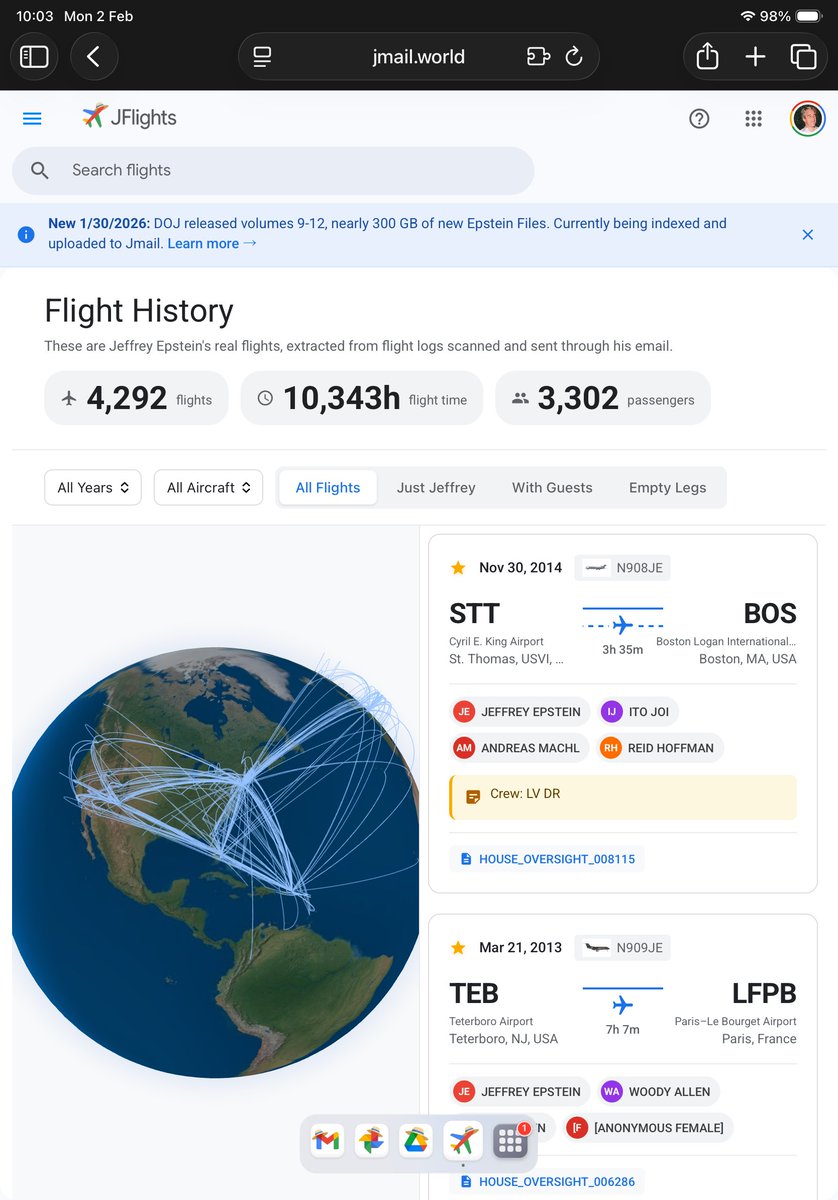Open document HOUSE_OVERSIGHT_006286
838x1200 pixels.
pyautogui.click(x=547, y=1182)
